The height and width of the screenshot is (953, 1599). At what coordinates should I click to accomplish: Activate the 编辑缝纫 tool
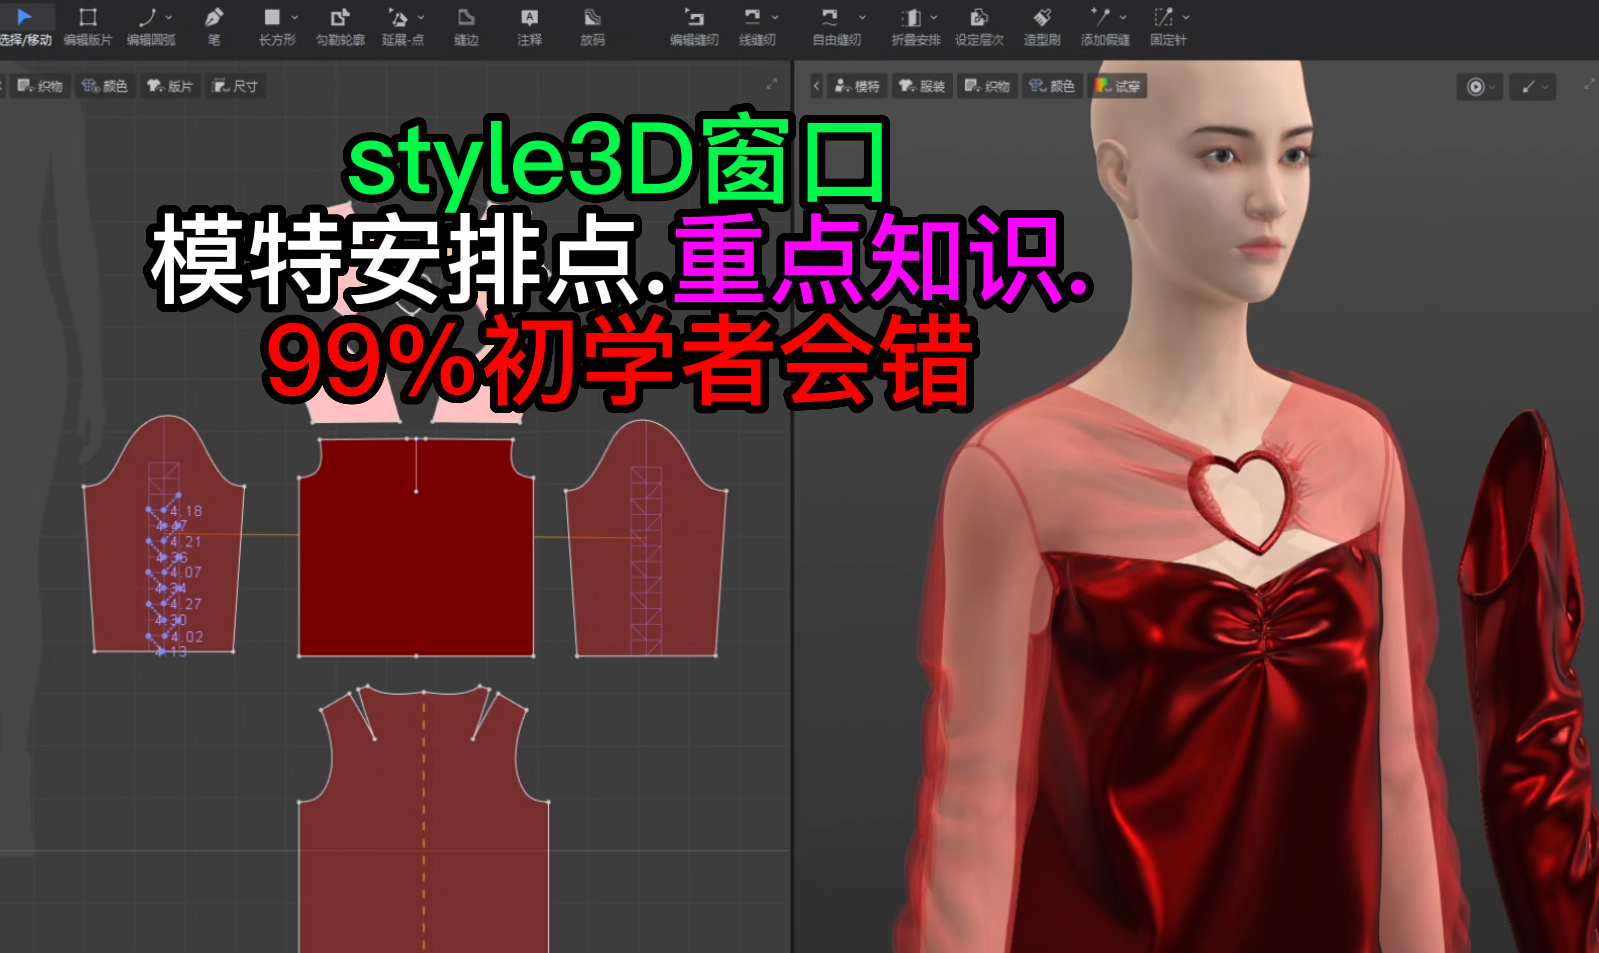pos(694,25)
